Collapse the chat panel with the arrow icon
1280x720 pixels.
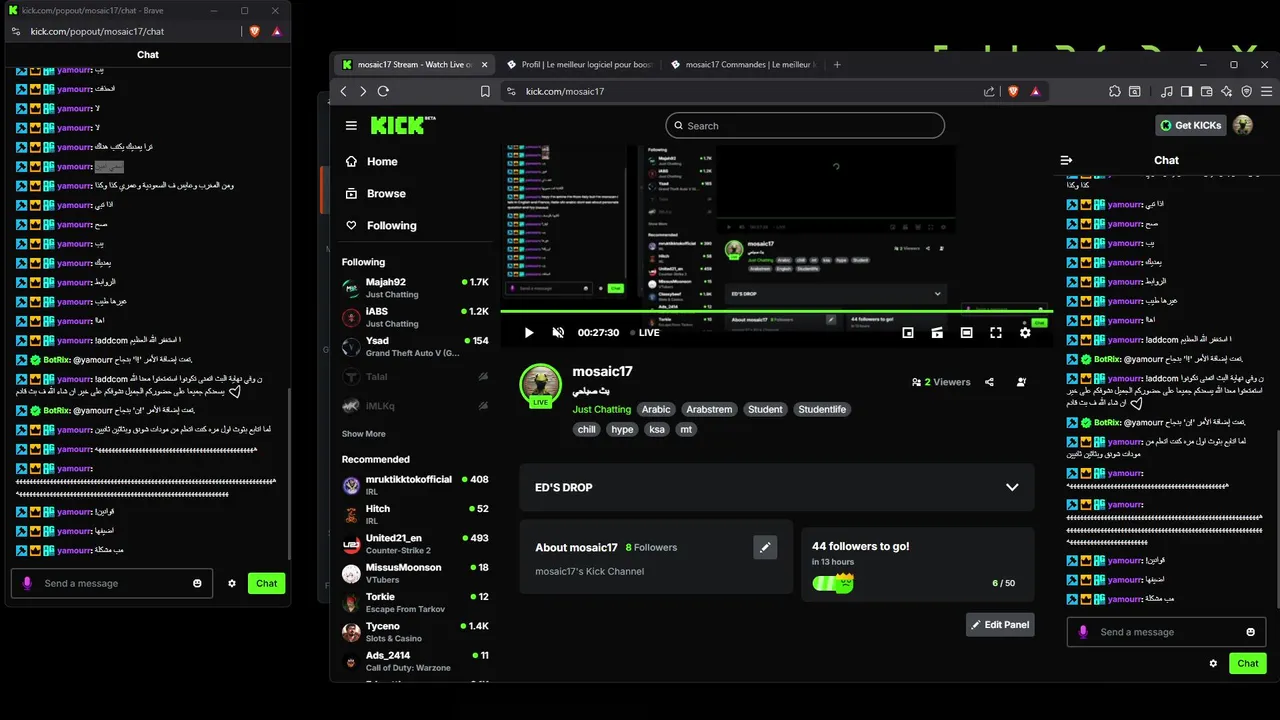point(1066,160)
